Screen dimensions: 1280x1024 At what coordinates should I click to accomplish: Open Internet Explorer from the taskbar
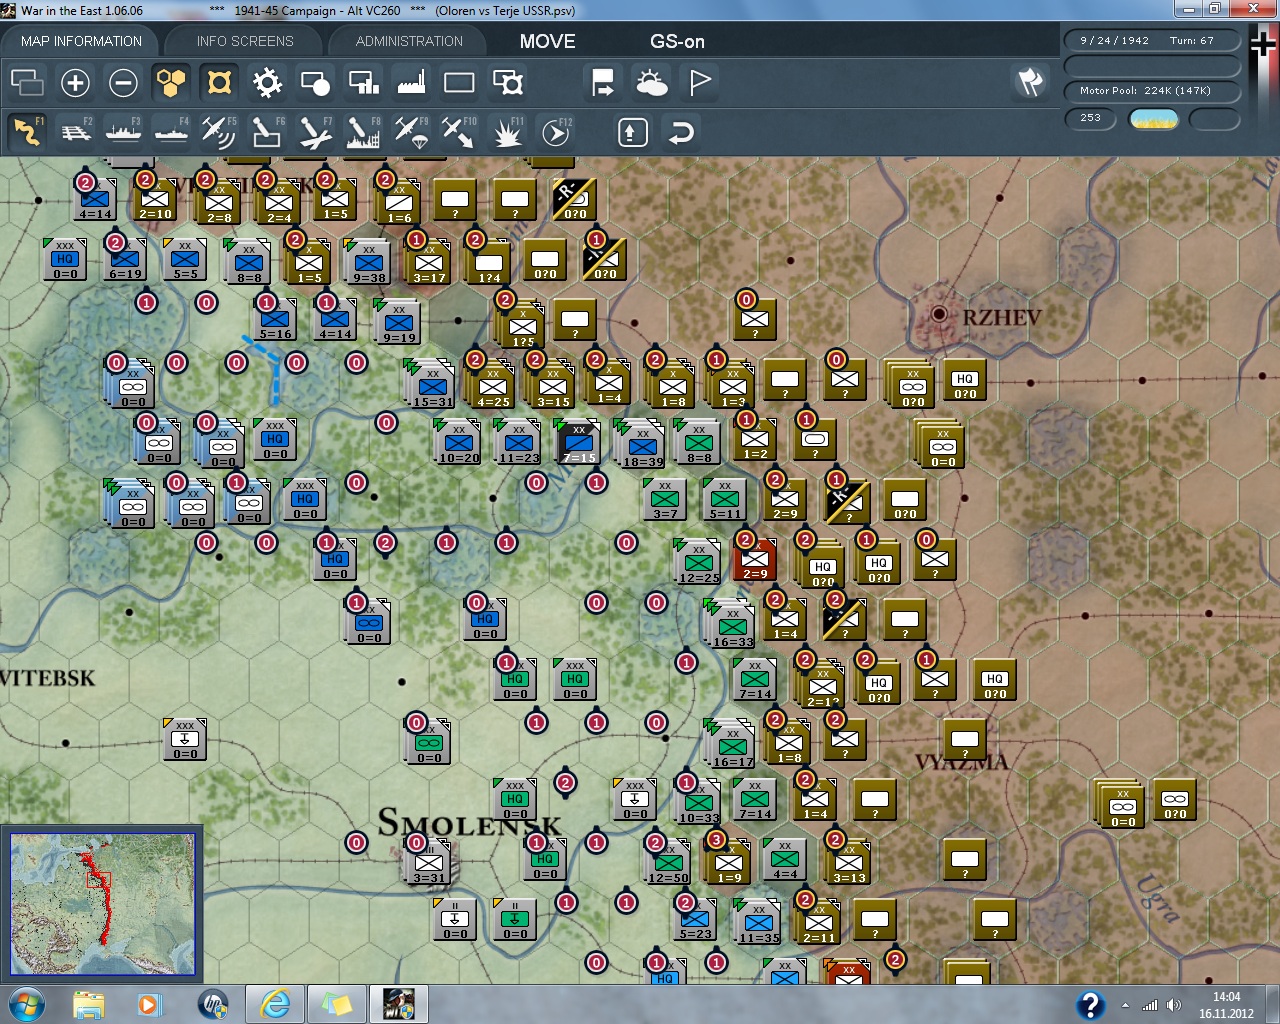[274, 1003]
